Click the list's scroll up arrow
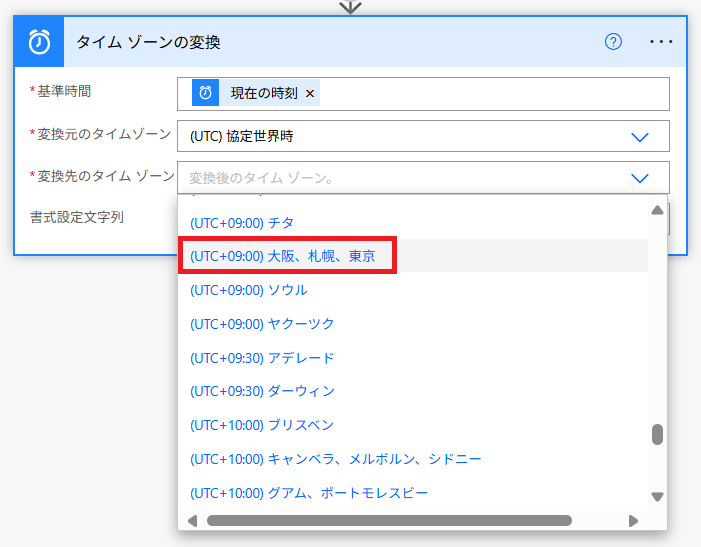The image size is (701, 547). tap(657, 211)
